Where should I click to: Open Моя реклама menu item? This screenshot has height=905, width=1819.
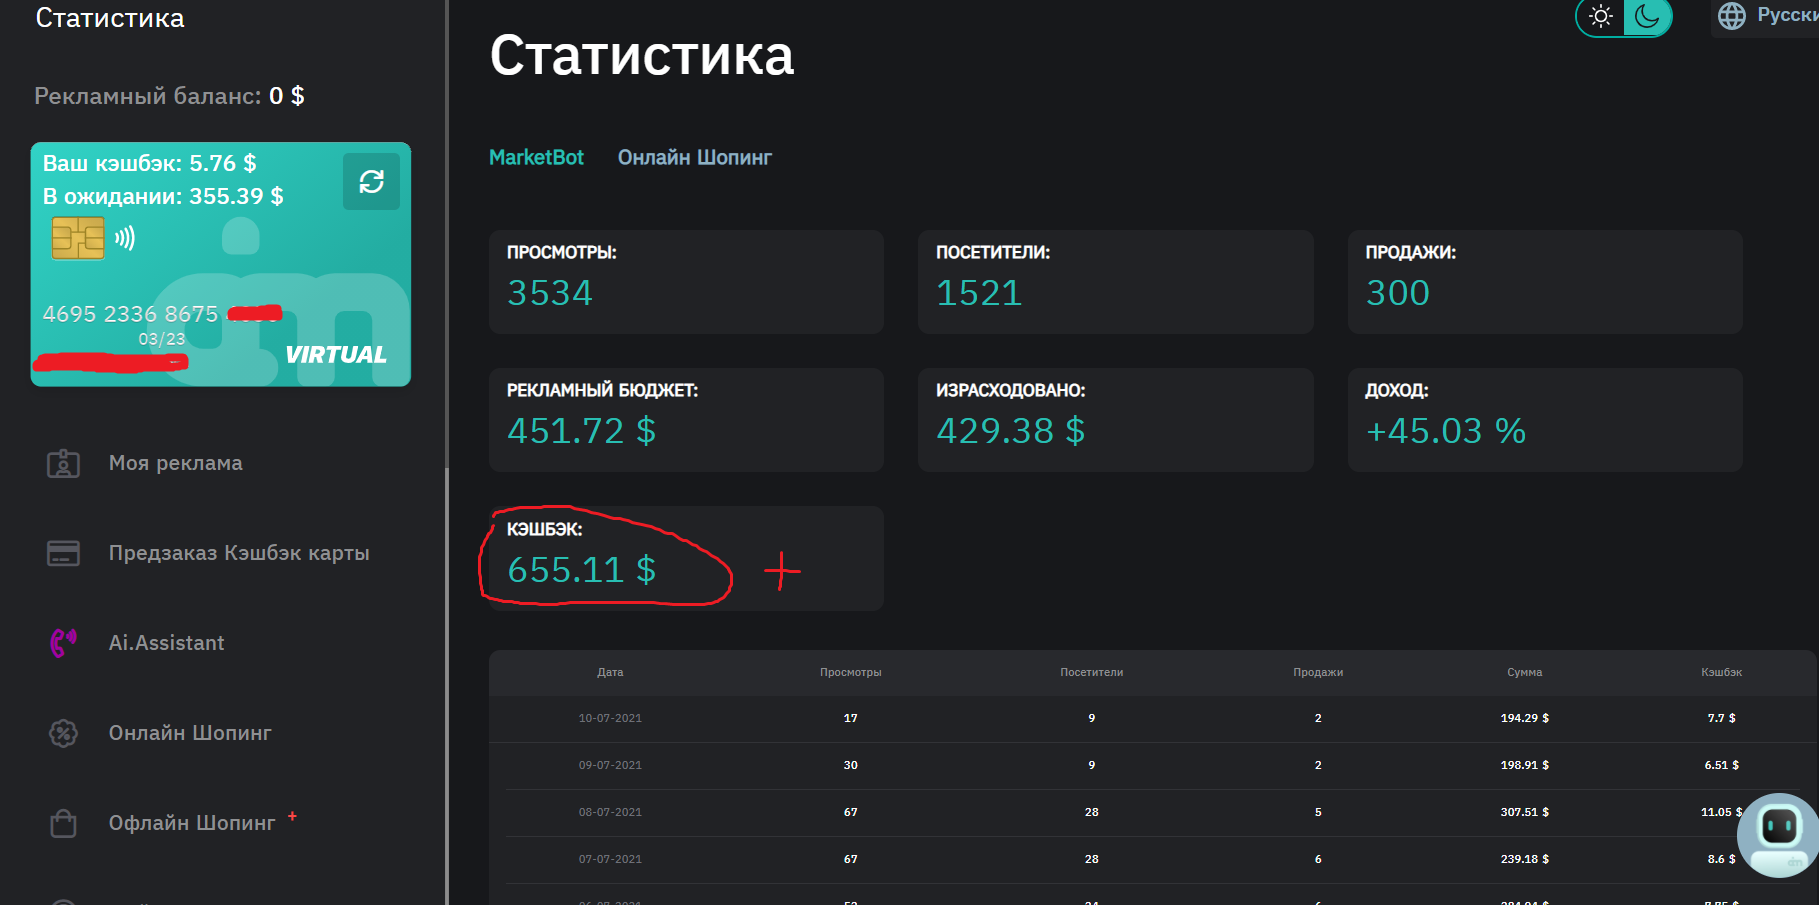click(x=176, y=463)
